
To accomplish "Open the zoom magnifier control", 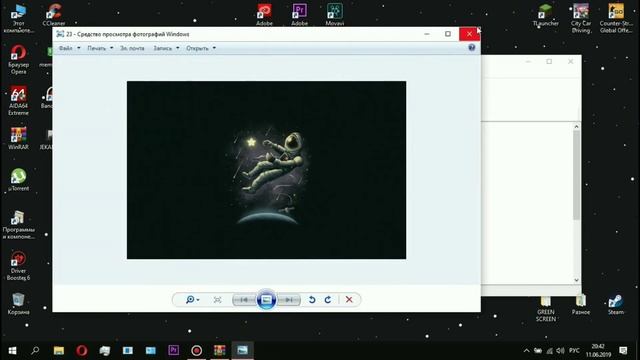I will 192,300.
